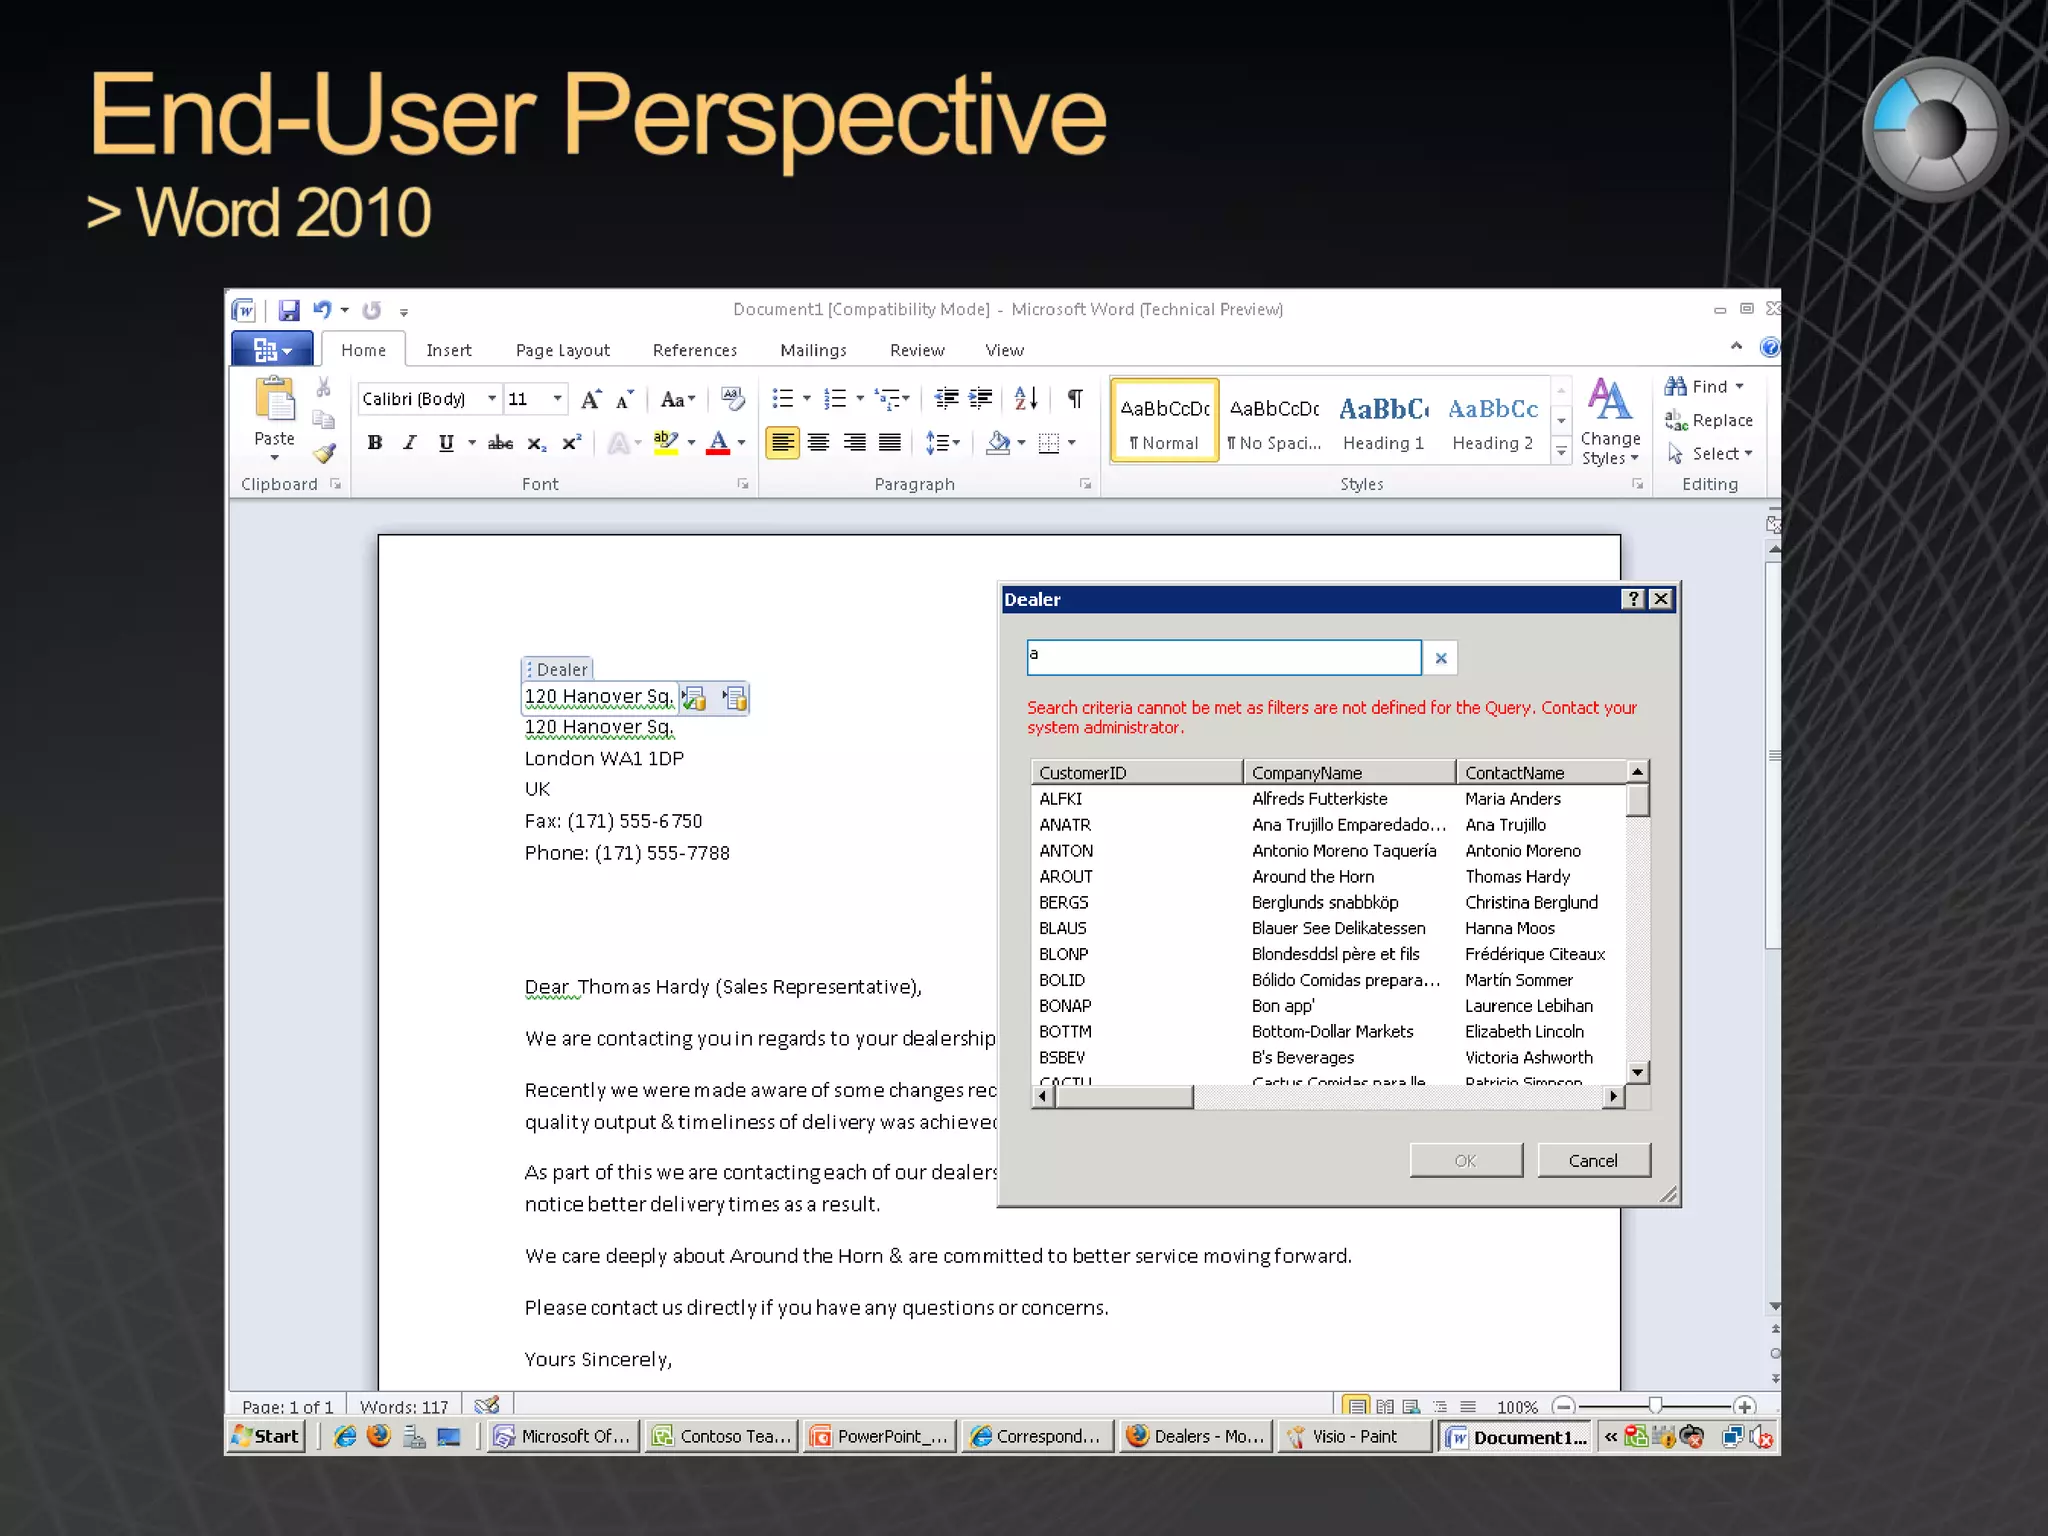
Task: Toggle Bold formatting
Action: point(375,443)
